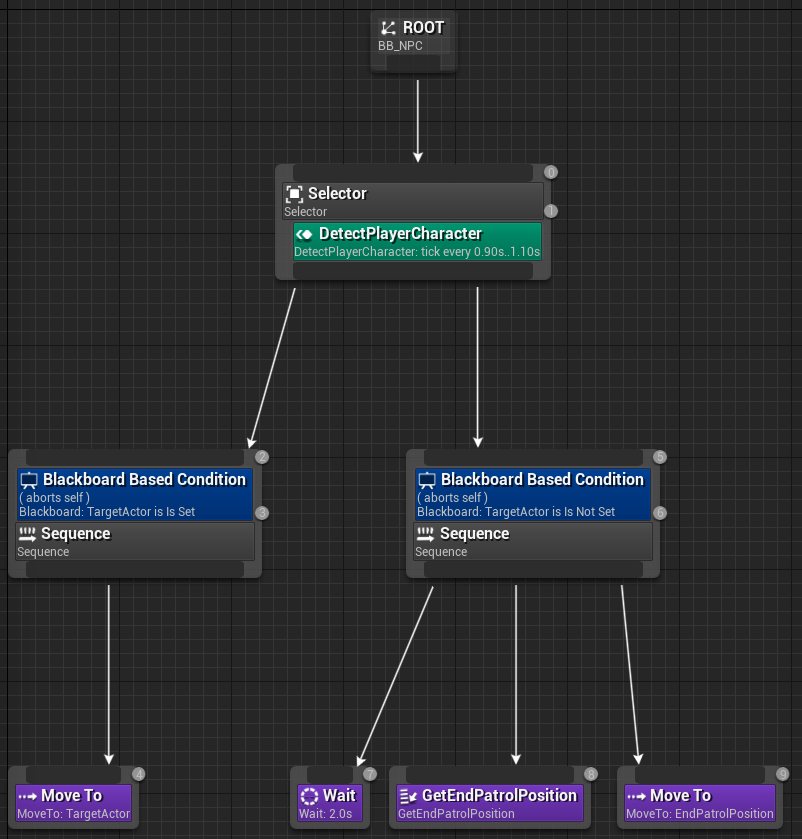The height and width of the screenshot is (839, 802).
Task: Click execution index badge 0
Action: (551, 172)
